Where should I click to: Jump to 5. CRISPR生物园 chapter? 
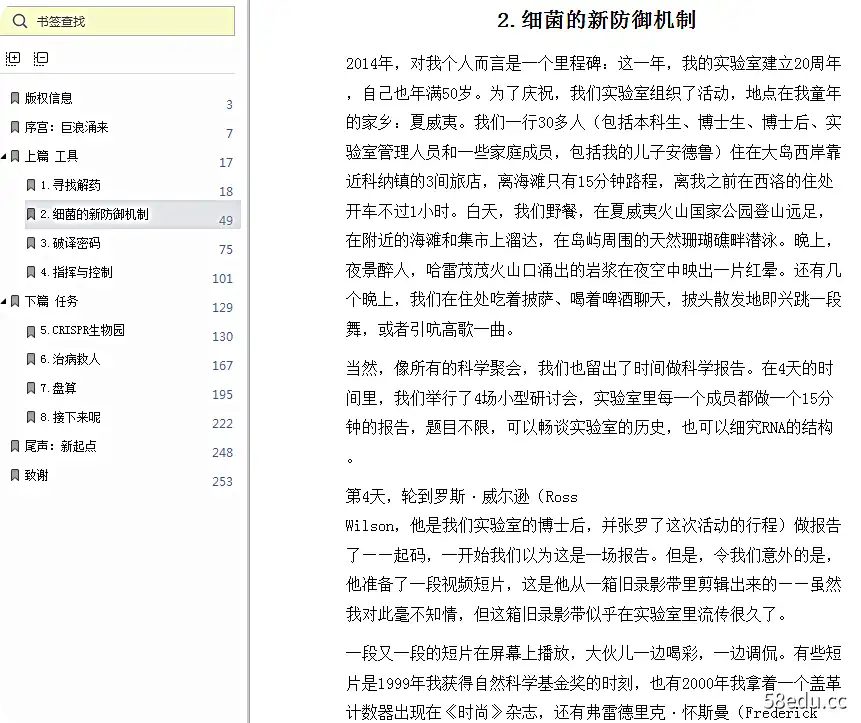point(82,330)
